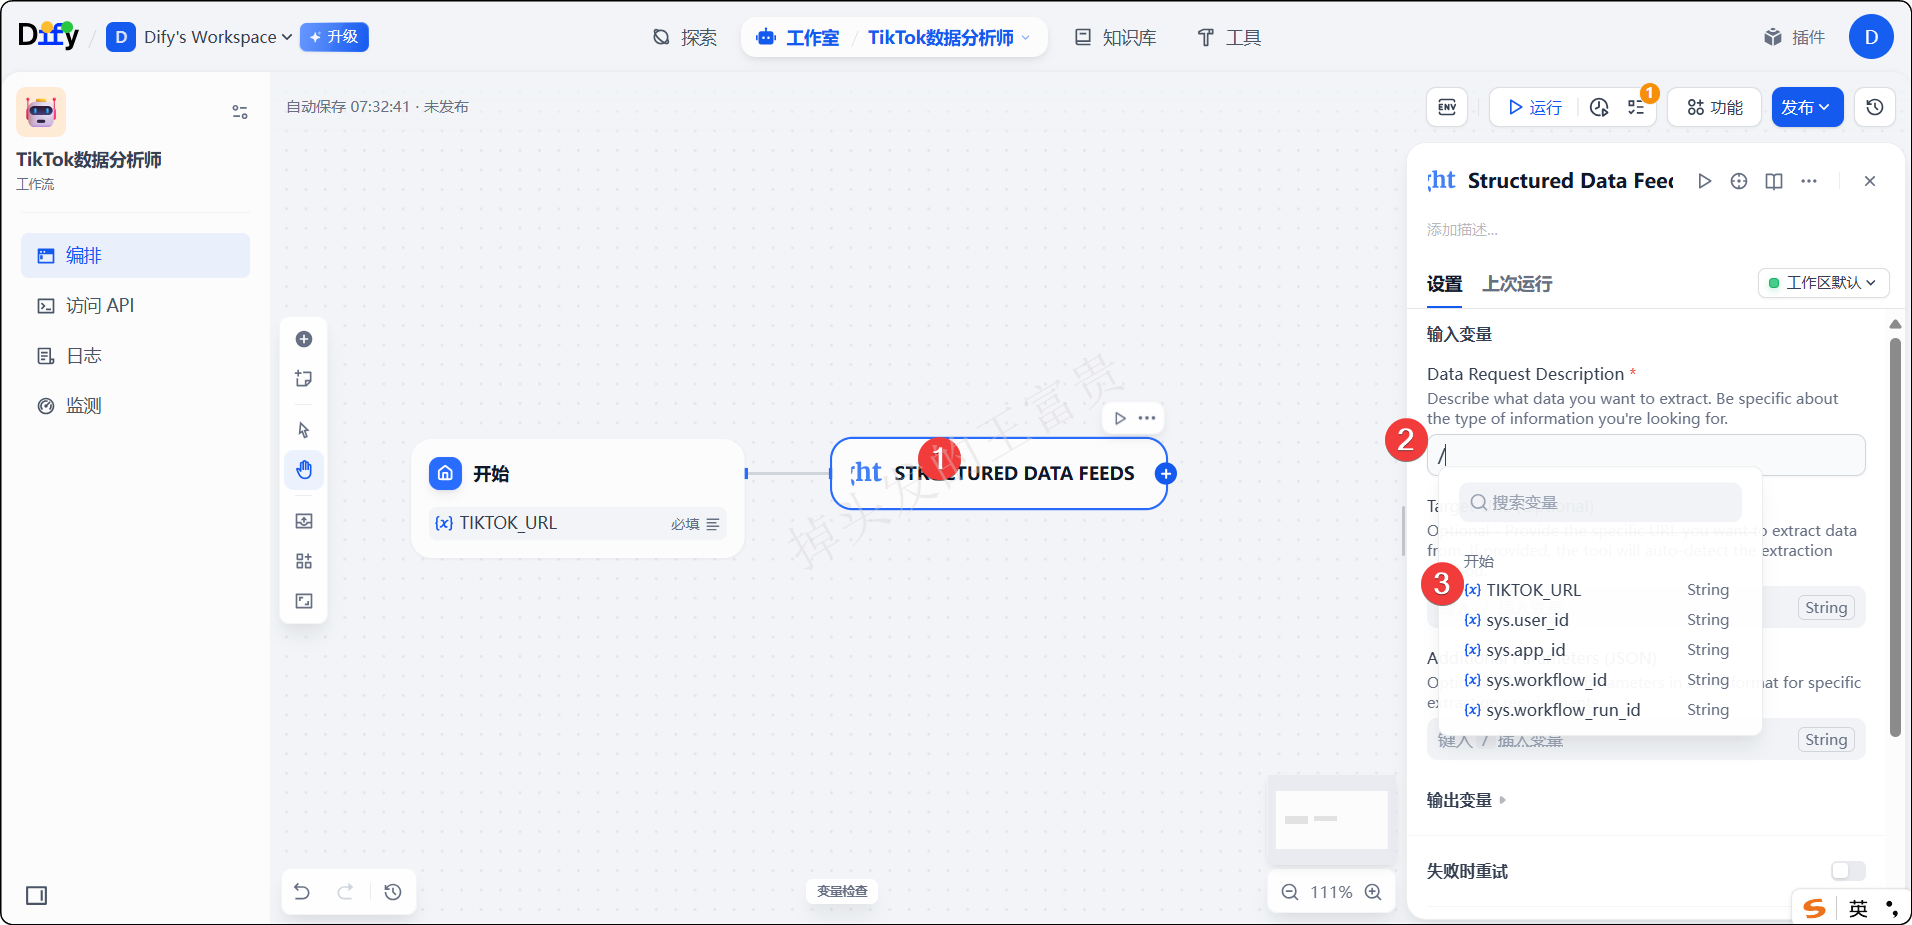
Task: Add a node with plus icon
Action: click(304, 339)
